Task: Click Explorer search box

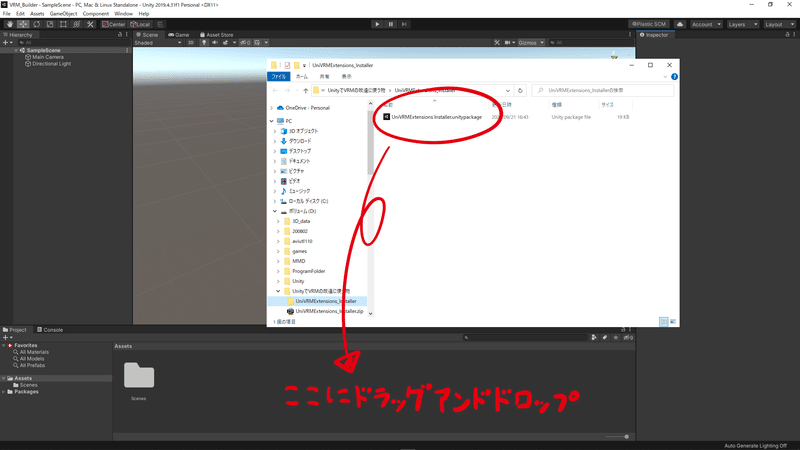Action: pos(603,91)
